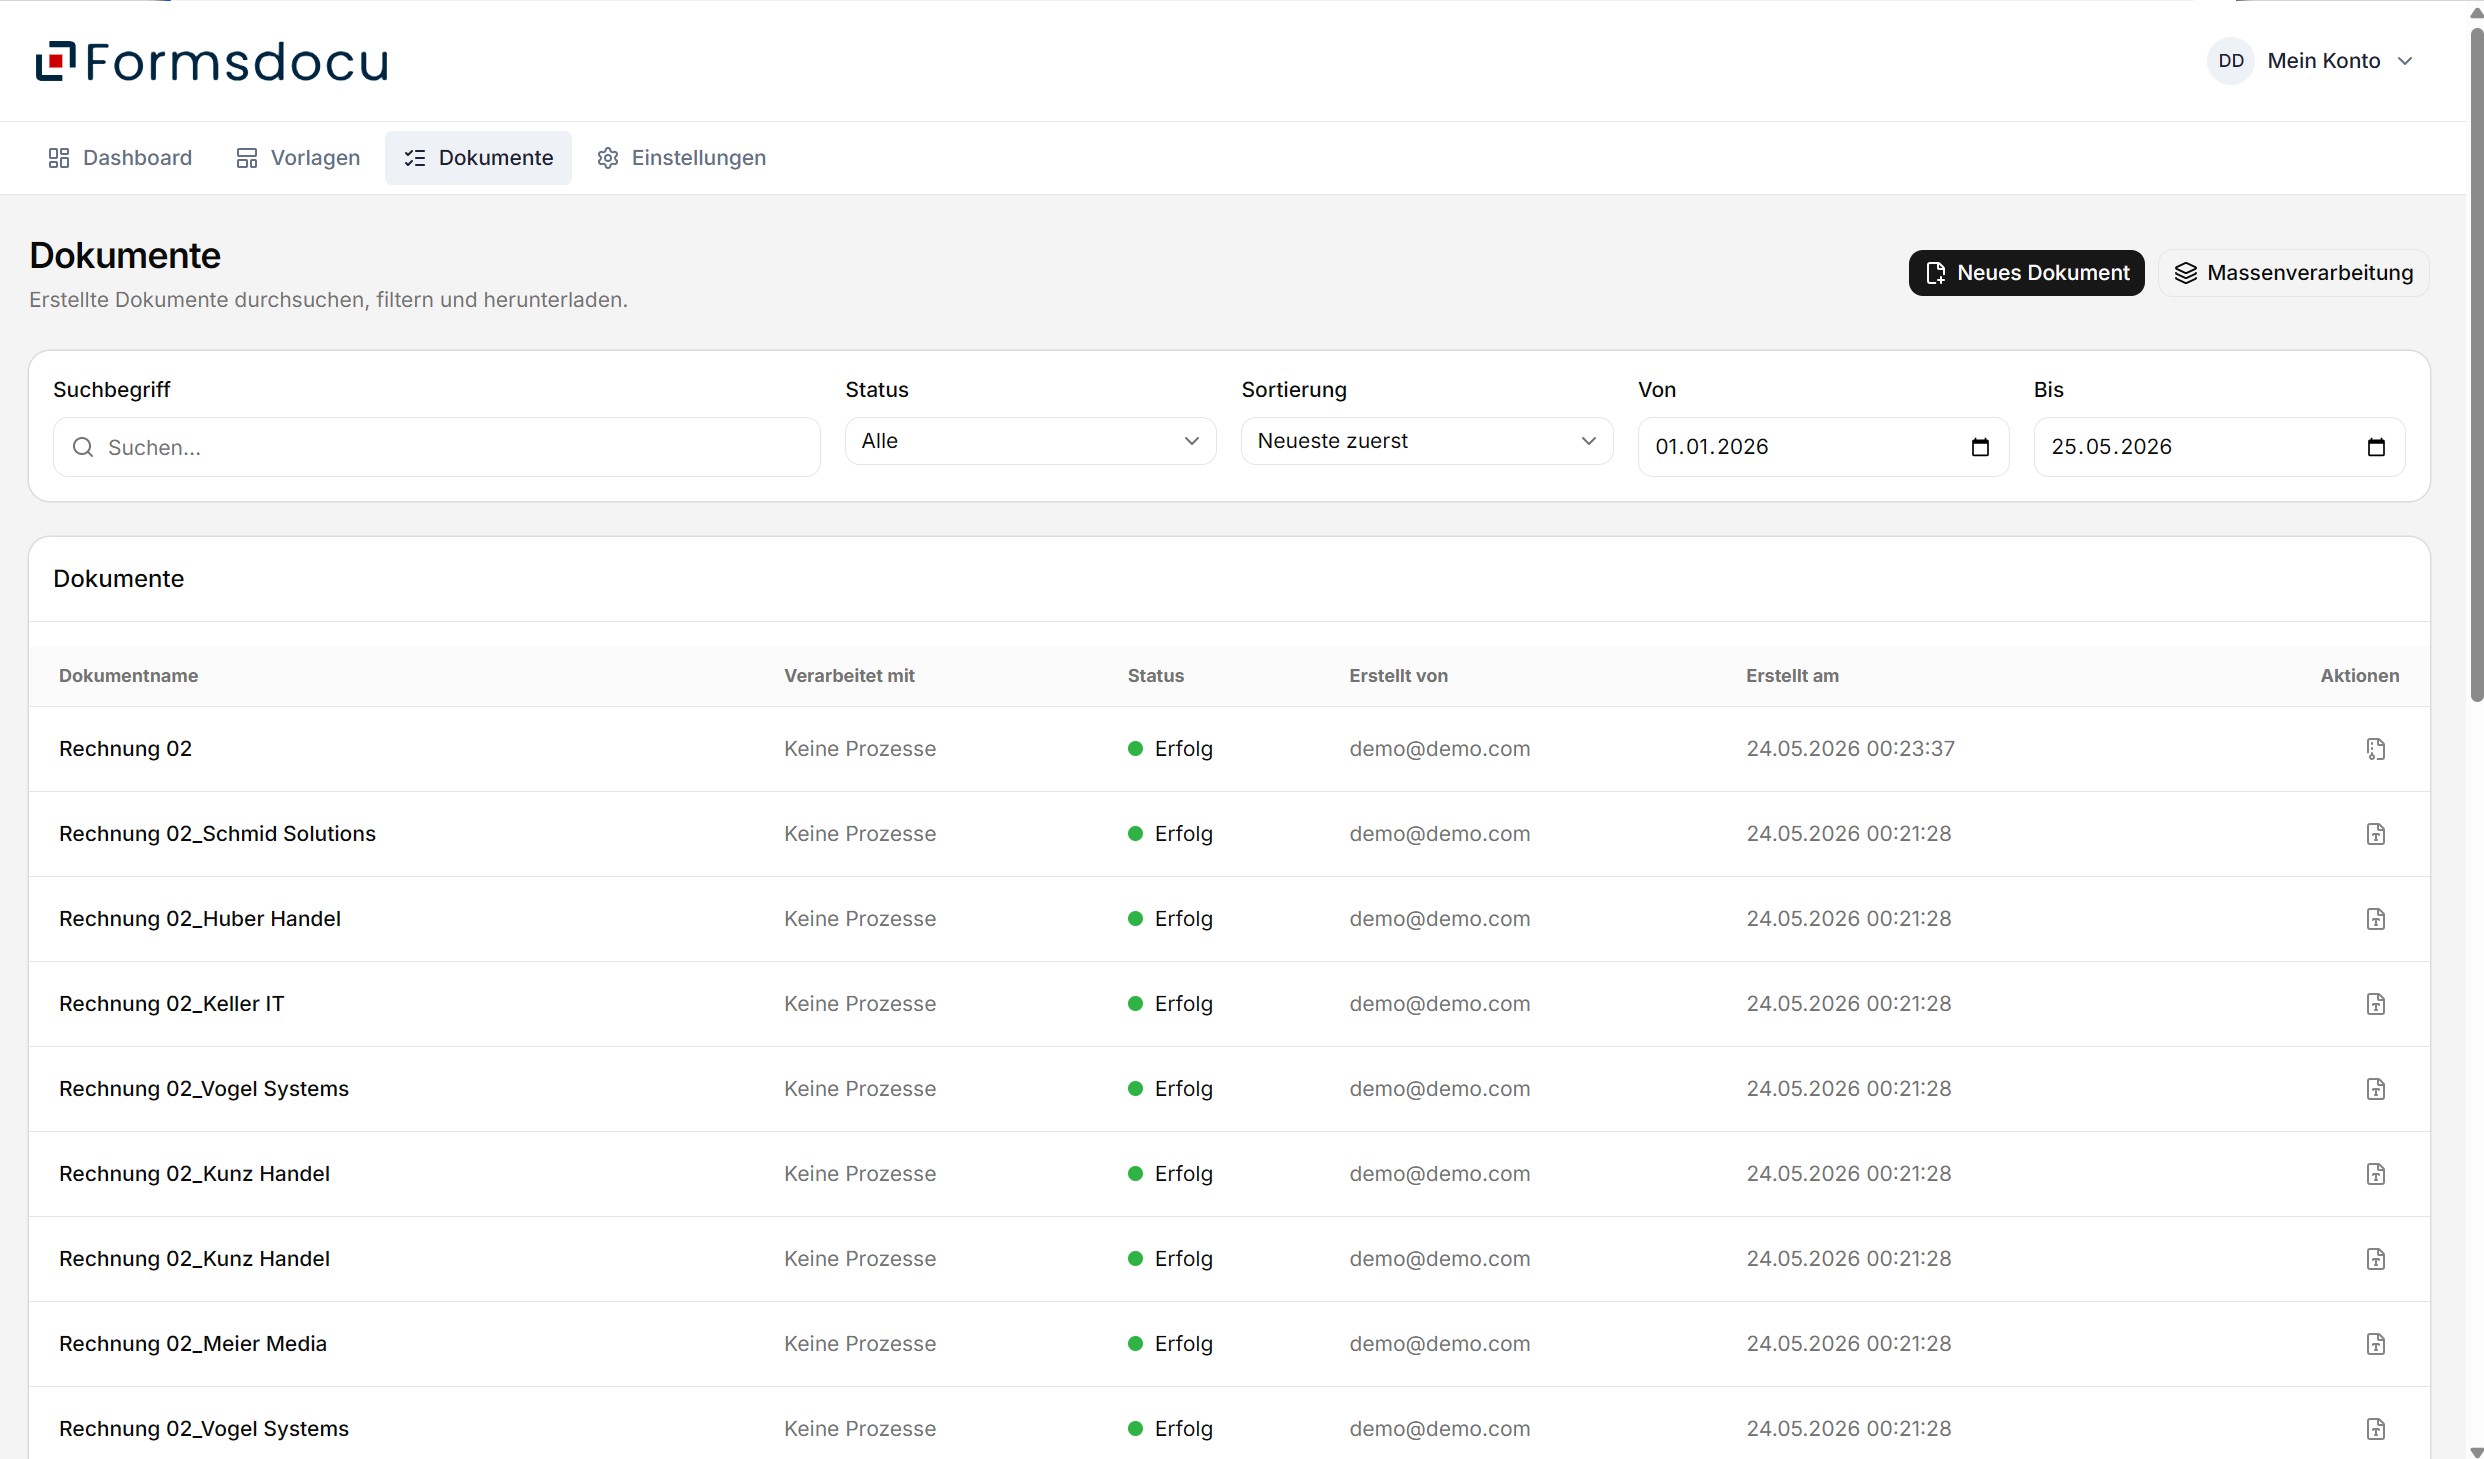
Task: Focus the Suchen search field
Action: (436, 447)
